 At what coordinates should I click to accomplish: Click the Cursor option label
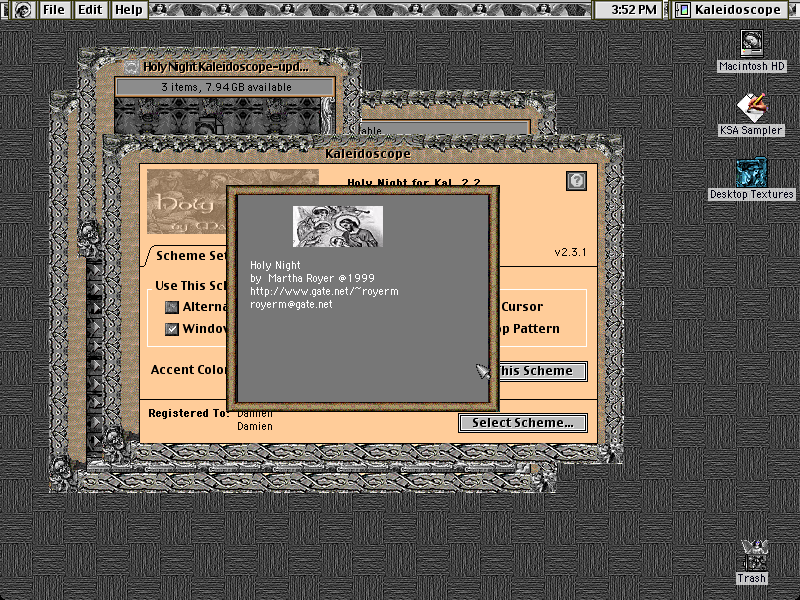pos(521,307)
